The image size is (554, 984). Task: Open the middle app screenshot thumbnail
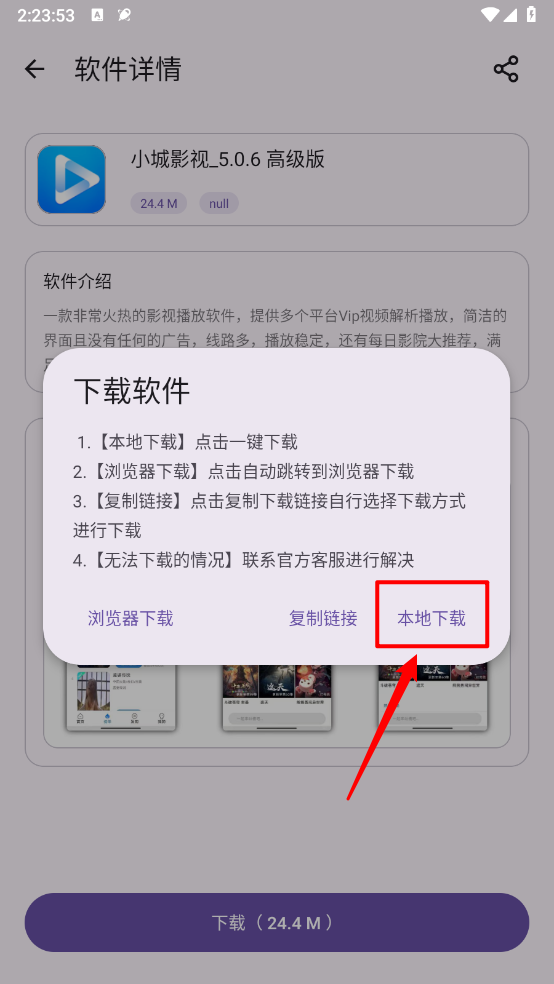[277, 698]
